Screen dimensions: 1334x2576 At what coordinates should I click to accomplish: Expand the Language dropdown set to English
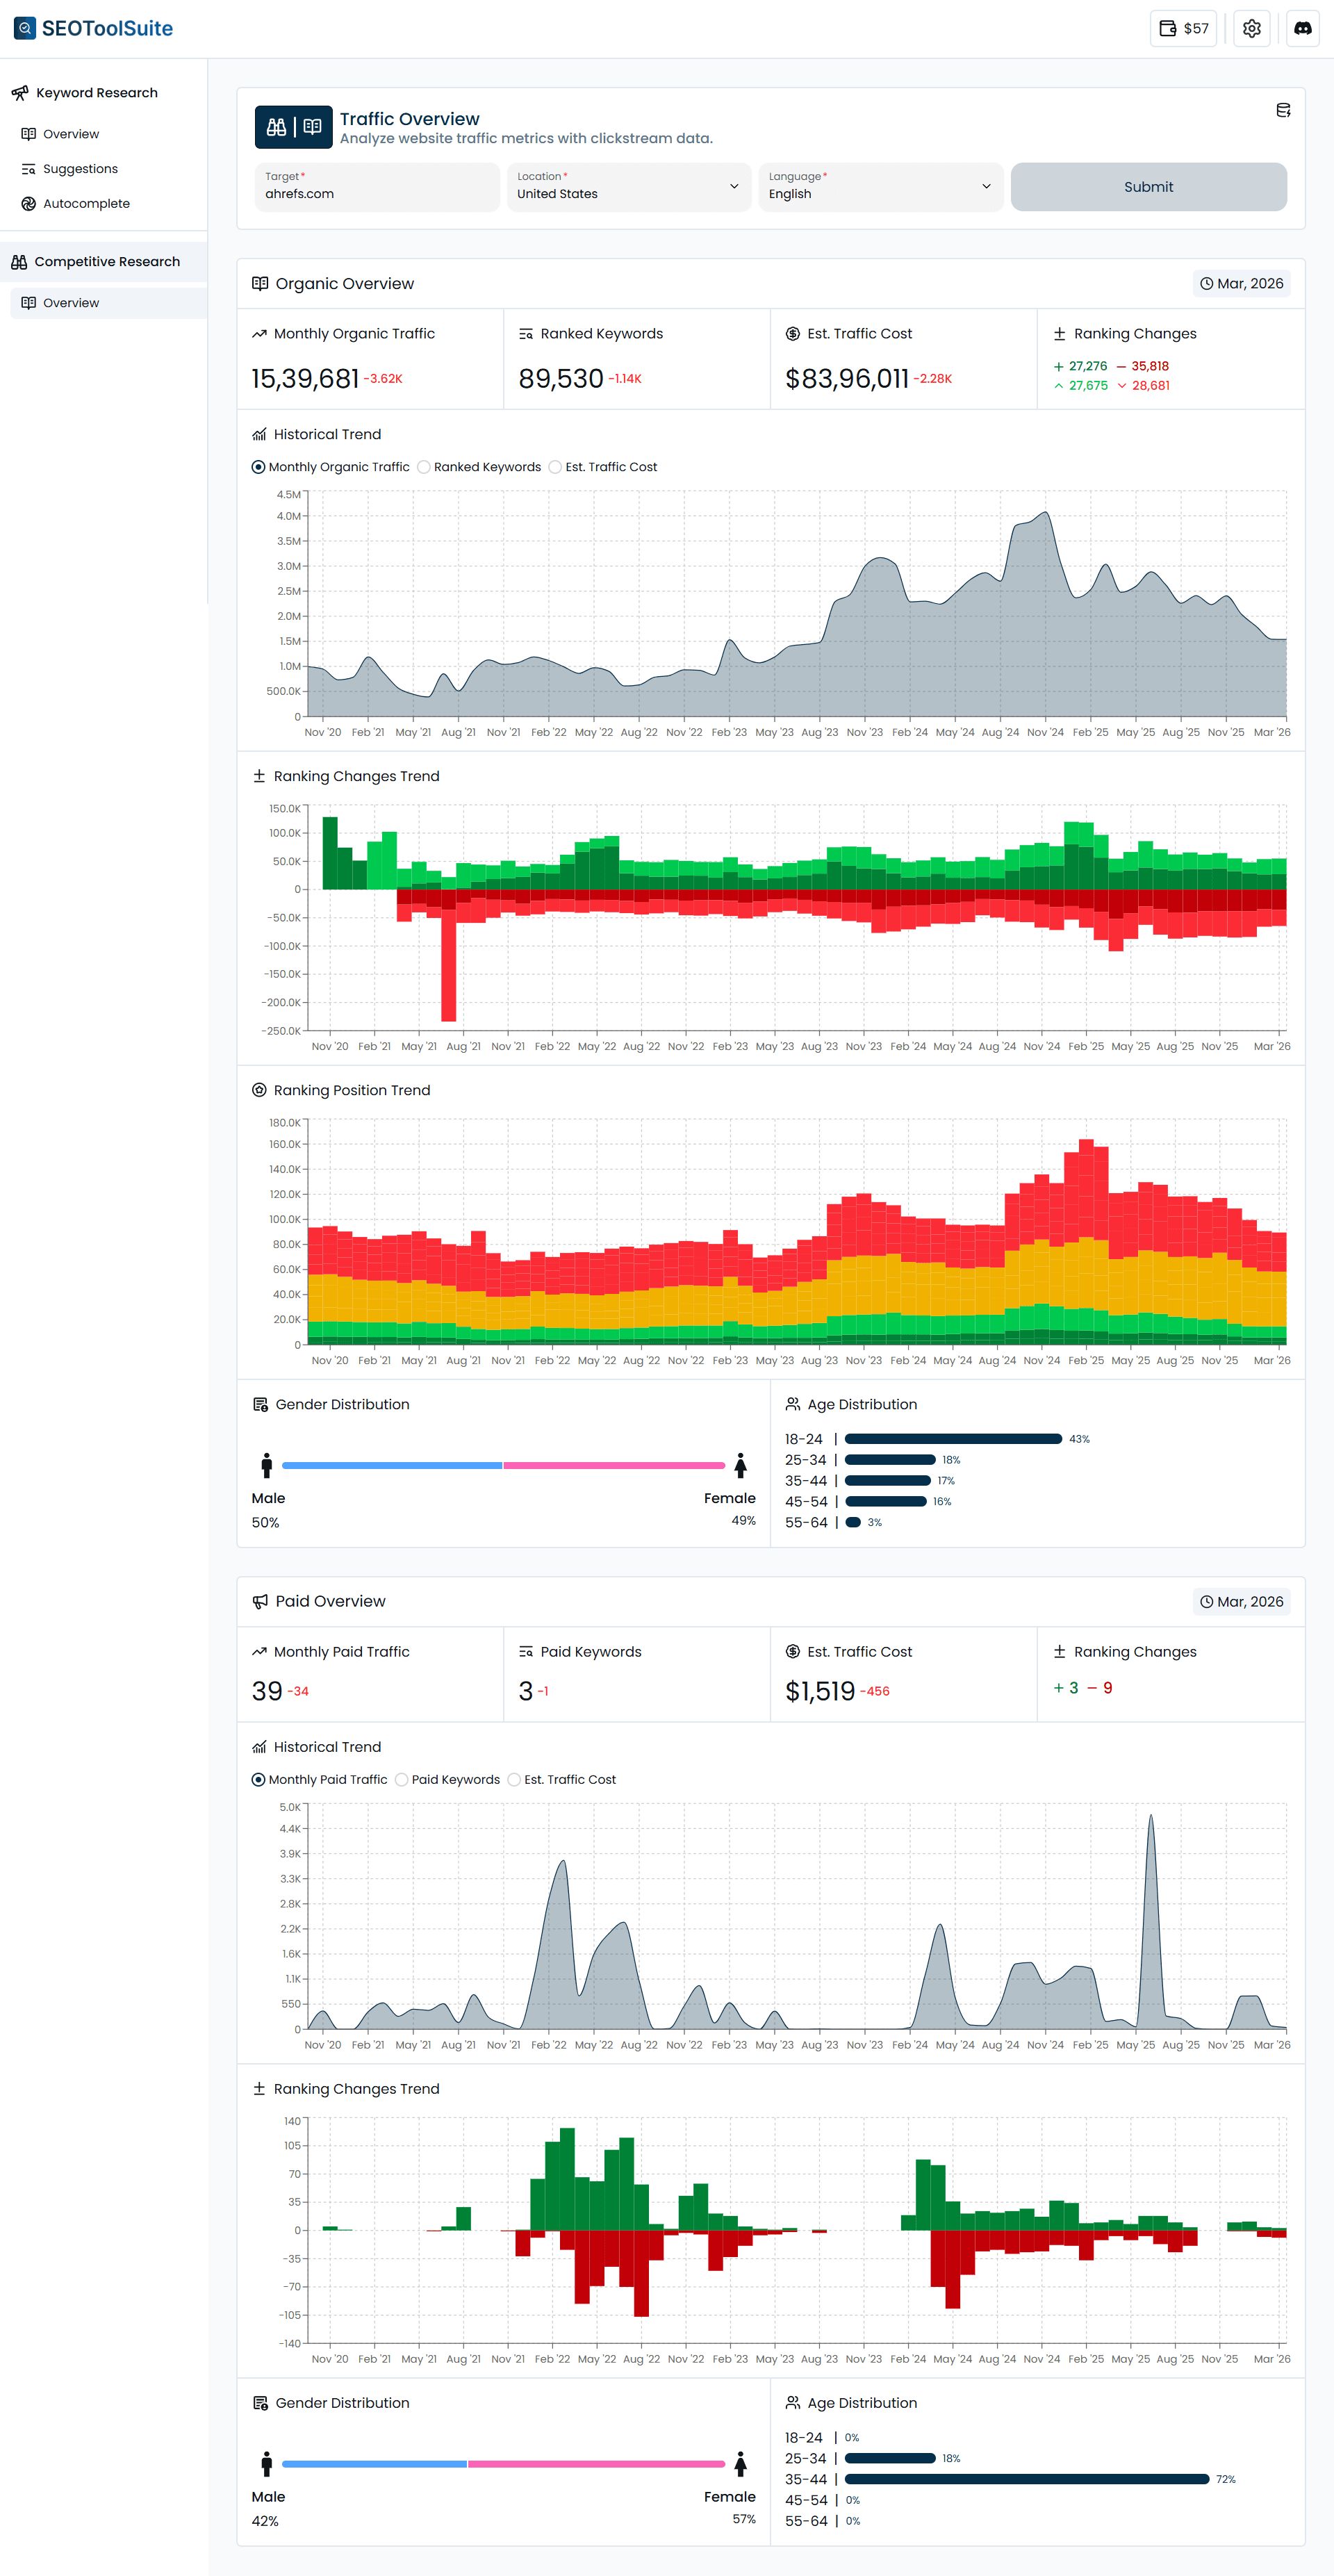tap(880, 187)
